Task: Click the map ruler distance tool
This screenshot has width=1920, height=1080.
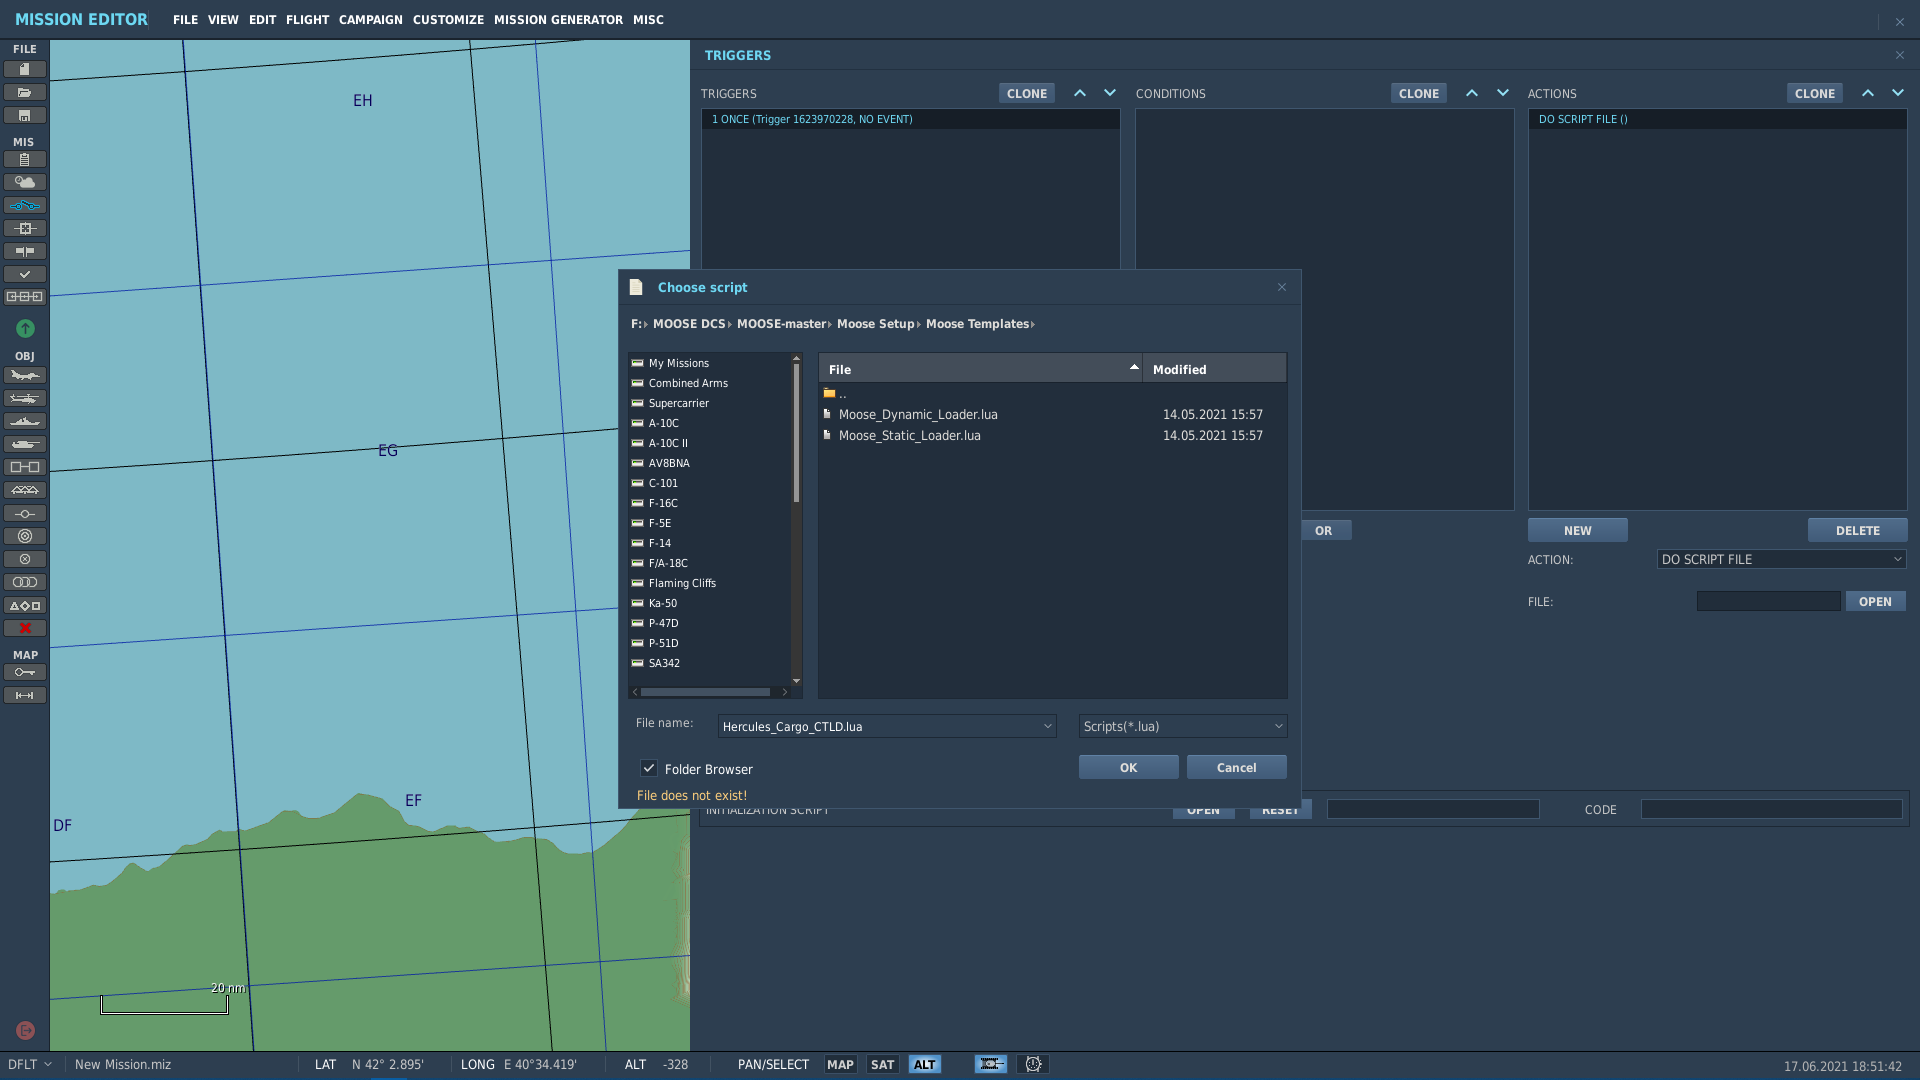Action: pyautogui.click(x=25, y=695)
